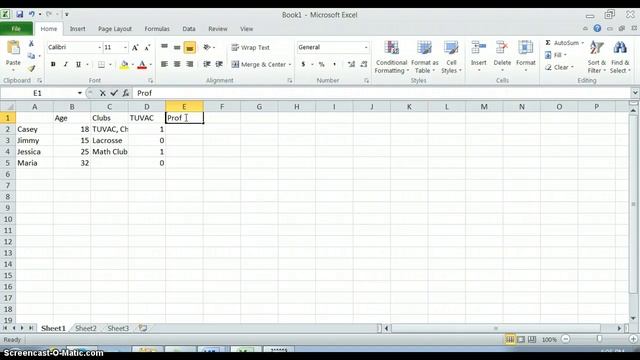Toggle Underline formatting
Viewport: 640px width, 360px height.
[78, 64]
